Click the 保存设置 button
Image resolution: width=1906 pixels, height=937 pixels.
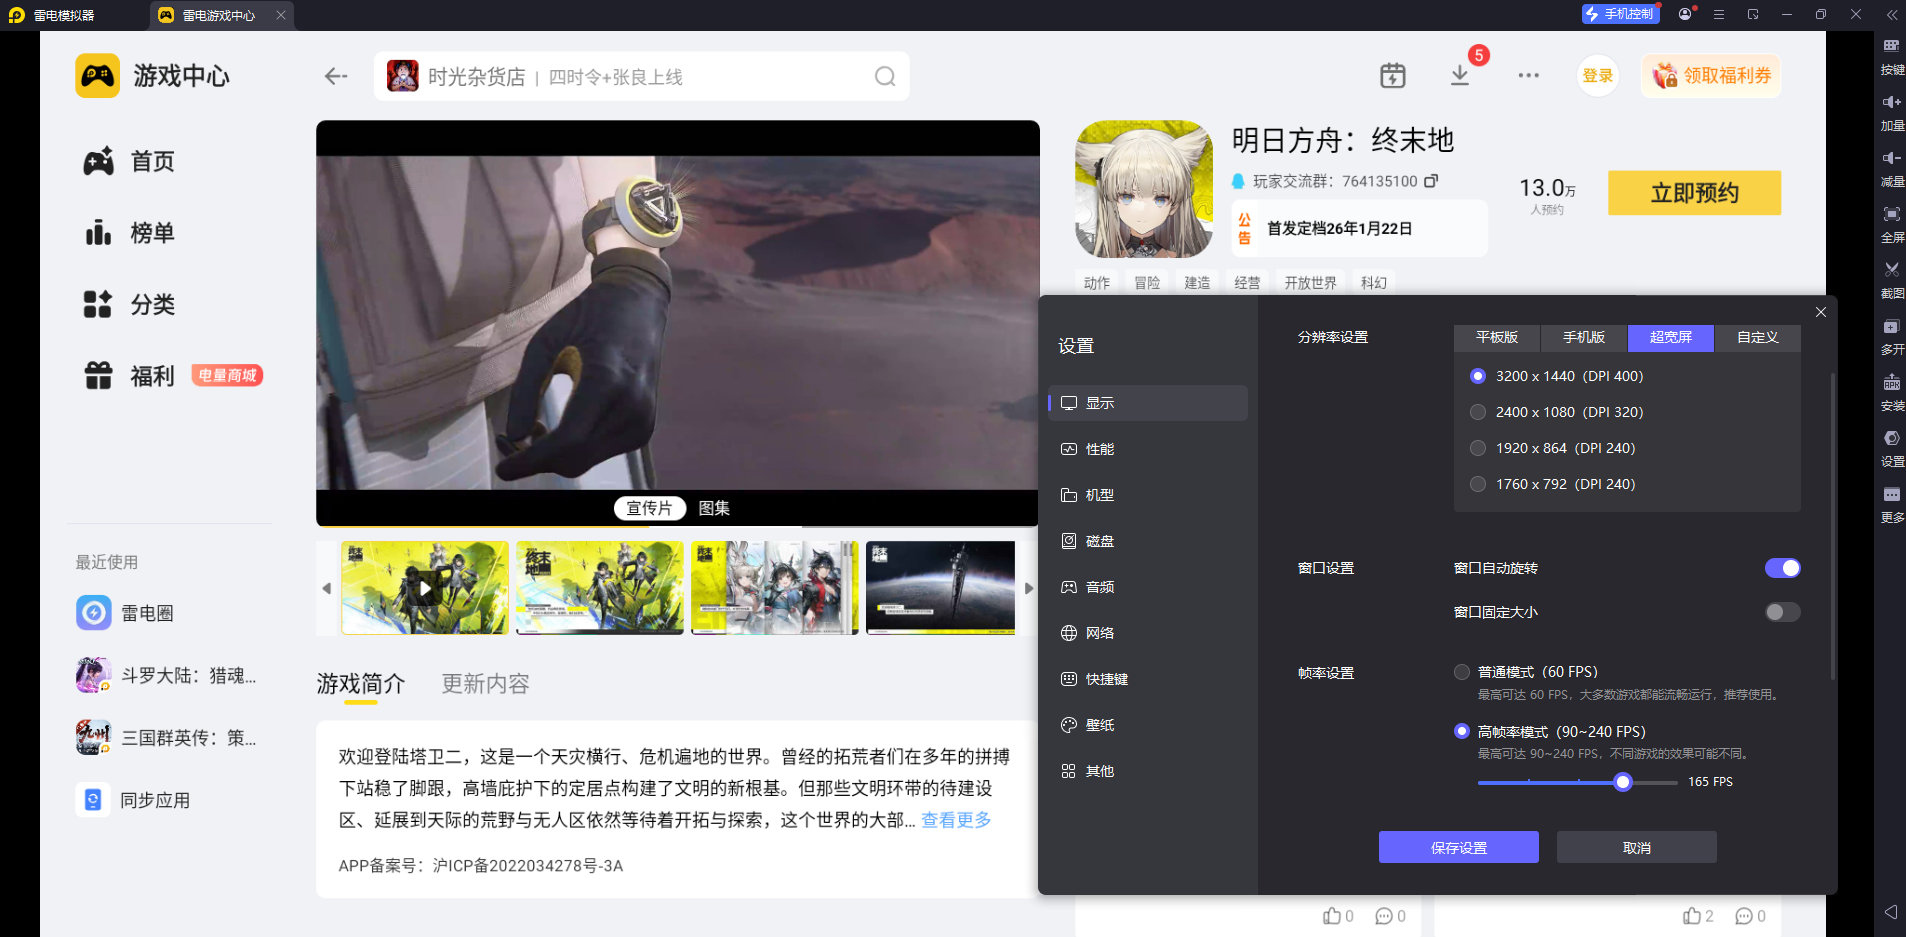click(1458, 847)
